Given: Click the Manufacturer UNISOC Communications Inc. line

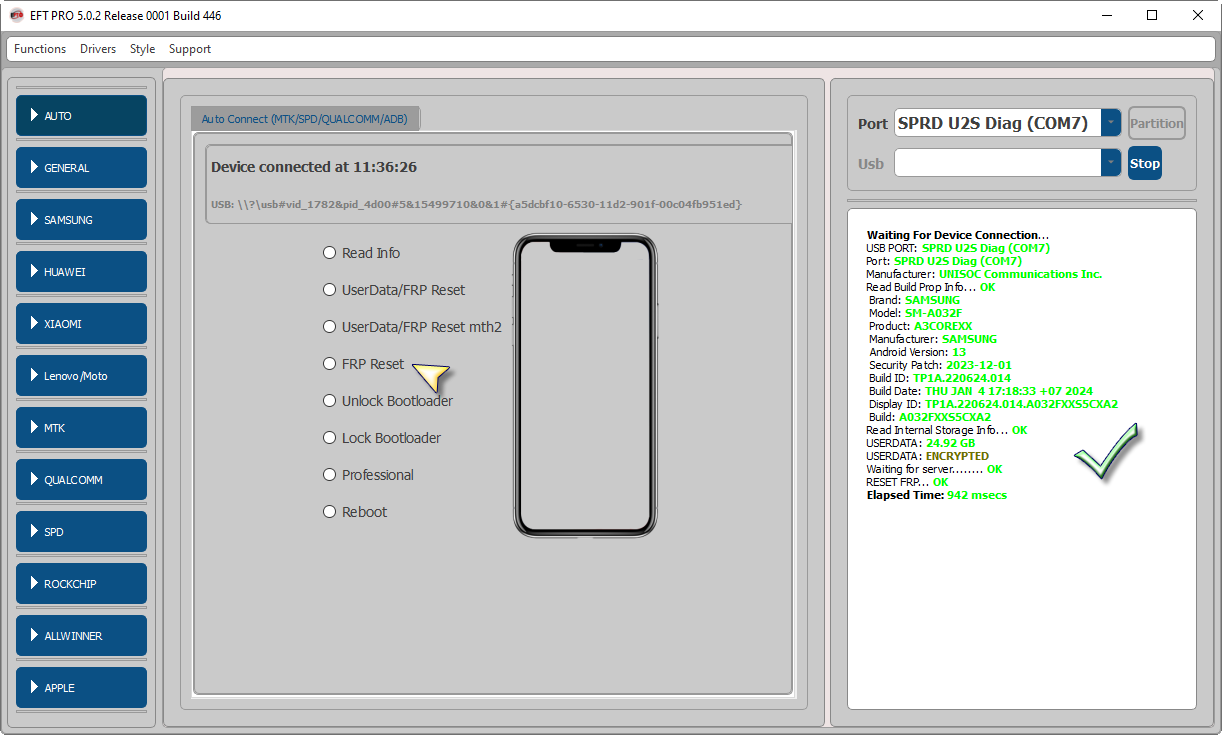Looking at the screenshot, I should pos(984,274).
